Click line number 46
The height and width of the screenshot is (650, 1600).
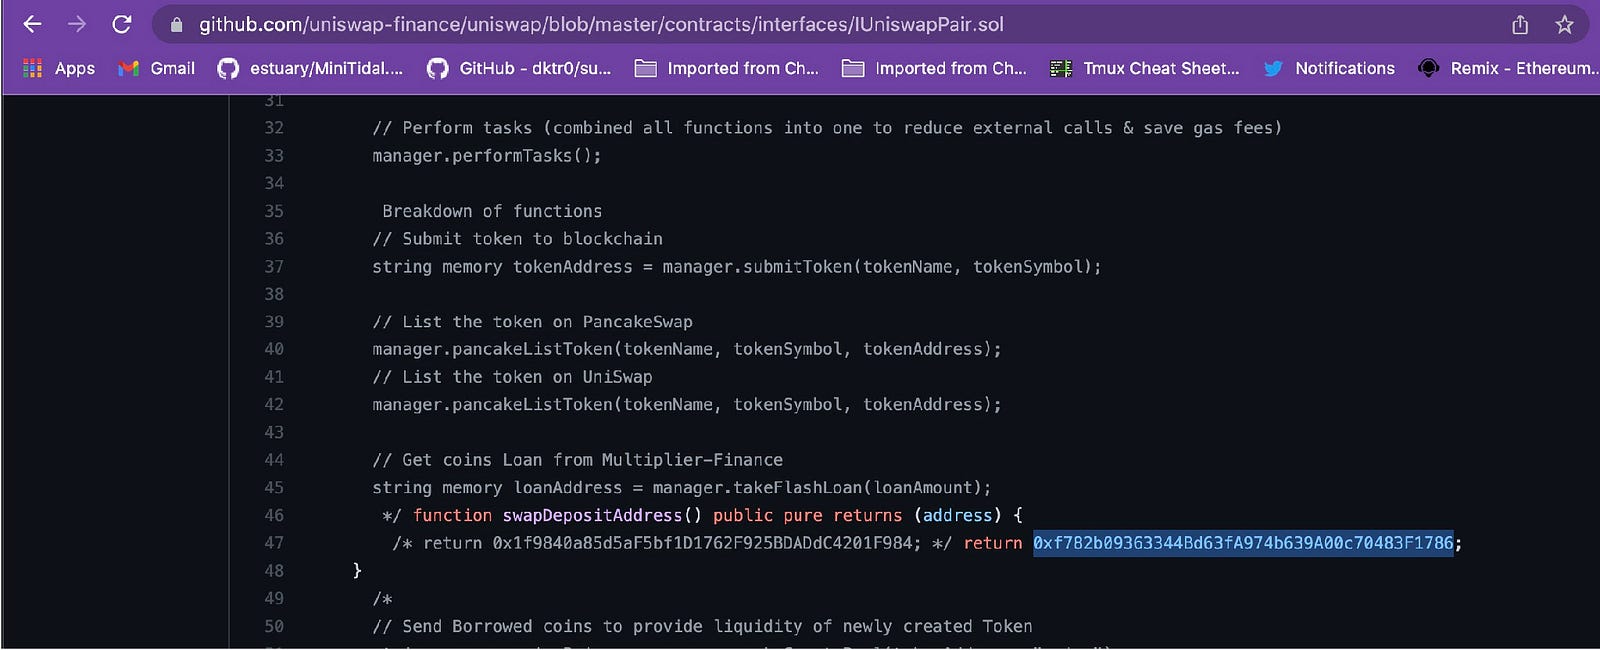click(x=274, y=516)
